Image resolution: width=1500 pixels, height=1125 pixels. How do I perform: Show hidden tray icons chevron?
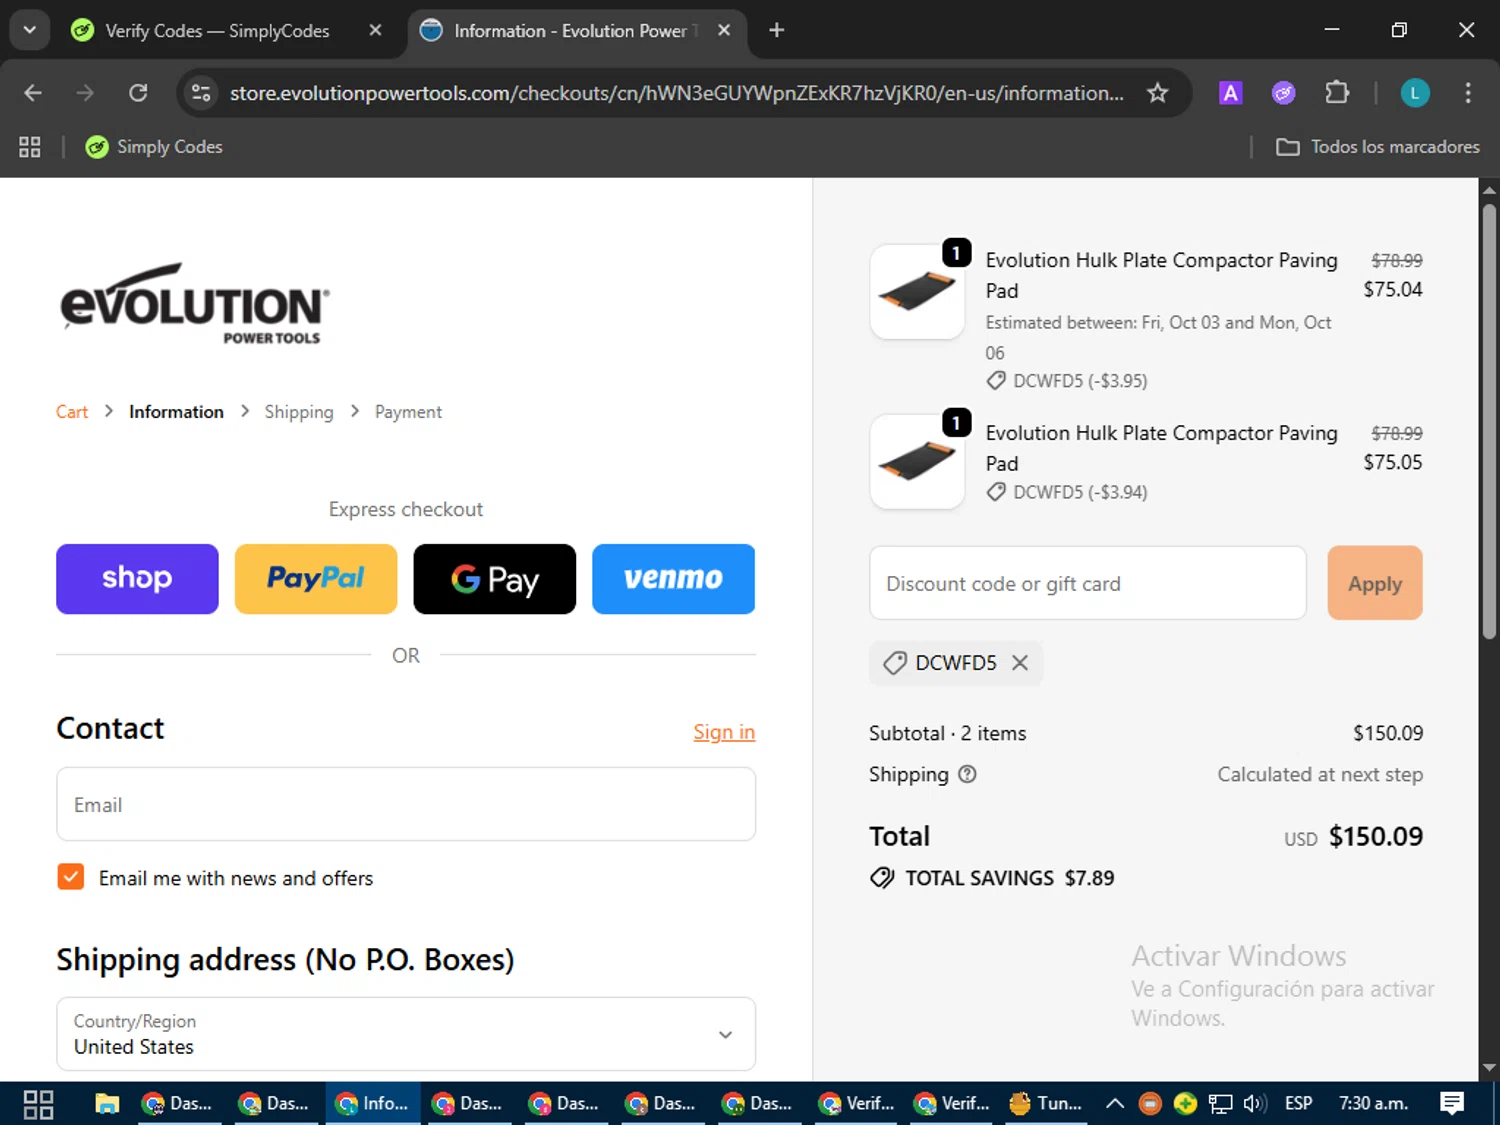pos(1114,1104)
